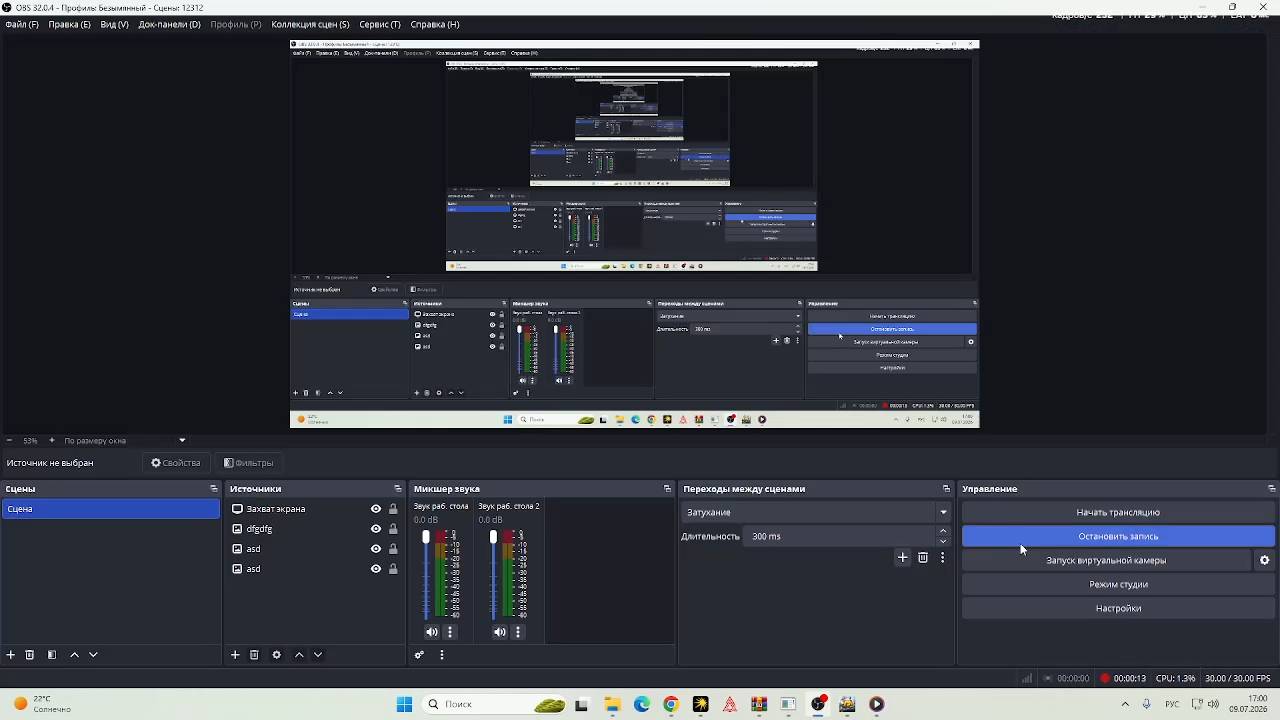Increase the transition duration with the up stepper

943,531
